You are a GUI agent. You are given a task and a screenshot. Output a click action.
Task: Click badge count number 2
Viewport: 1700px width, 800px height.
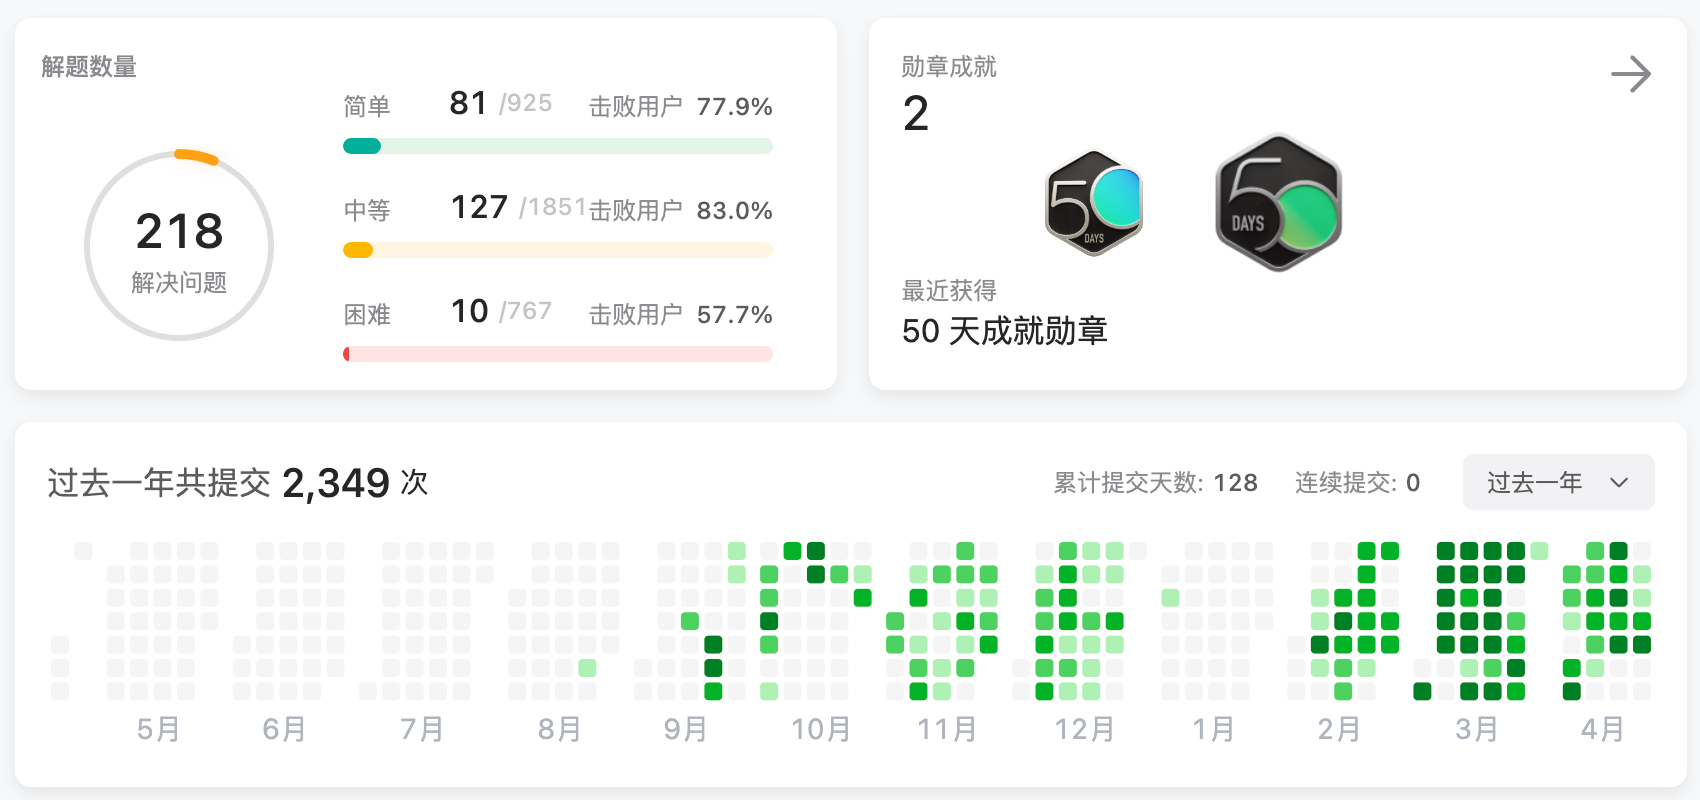[x=916, y=113]
